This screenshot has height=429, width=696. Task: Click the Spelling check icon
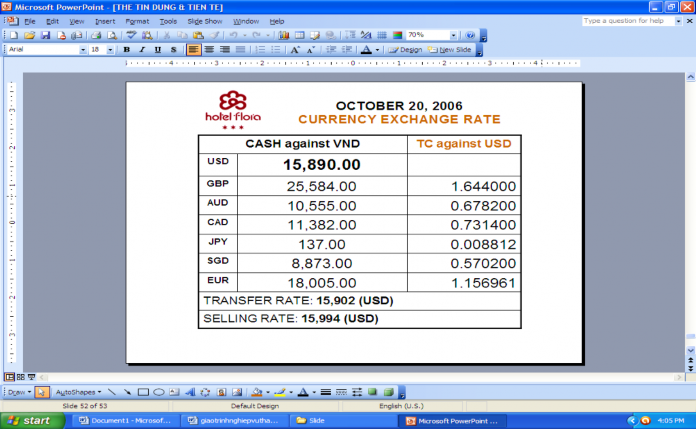132,35
